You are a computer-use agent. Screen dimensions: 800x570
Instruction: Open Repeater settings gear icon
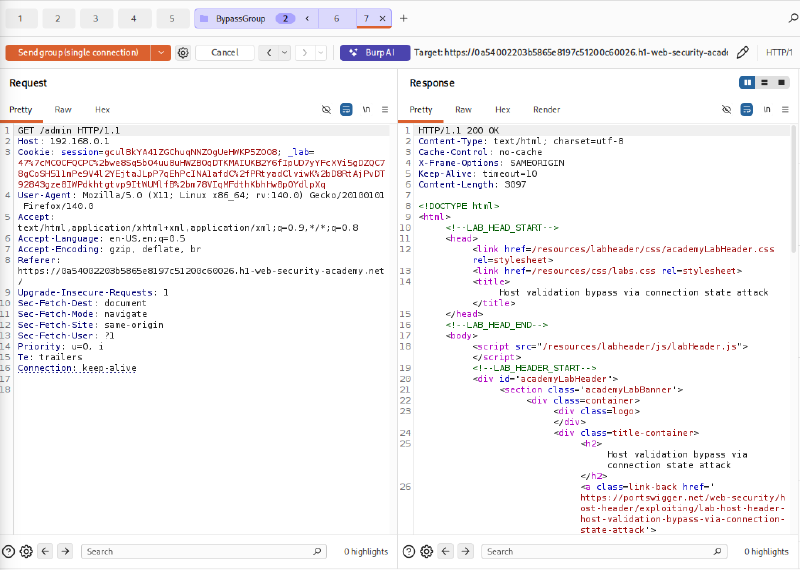pyautogui.click(x=183, y=53)
